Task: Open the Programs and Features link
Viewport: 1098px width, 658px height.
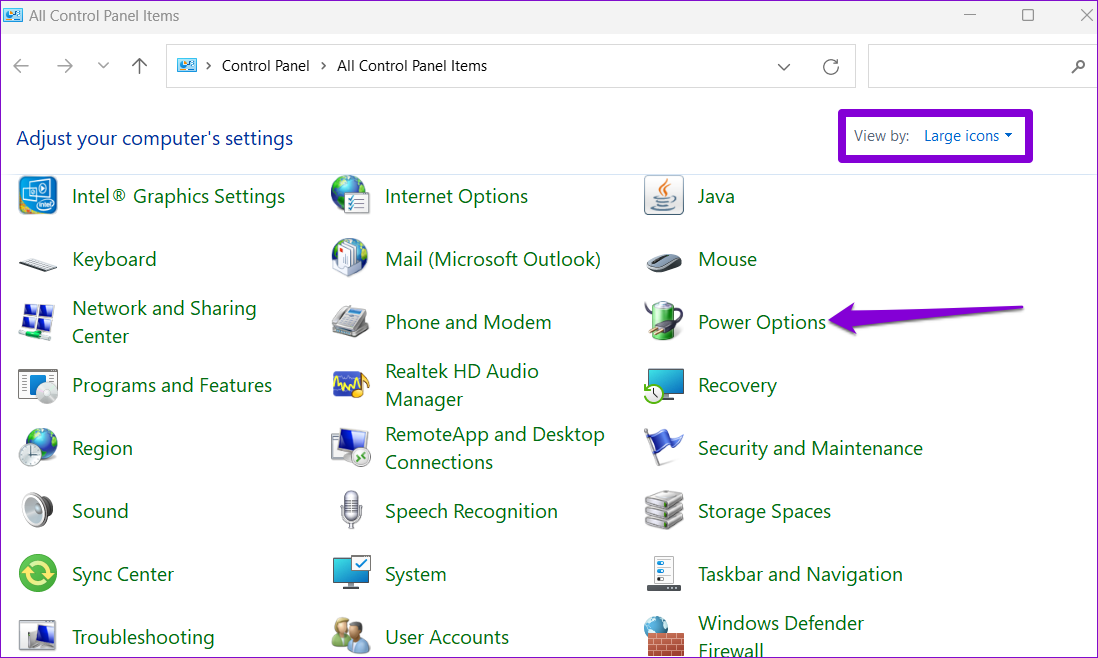Action: (172, 385)
